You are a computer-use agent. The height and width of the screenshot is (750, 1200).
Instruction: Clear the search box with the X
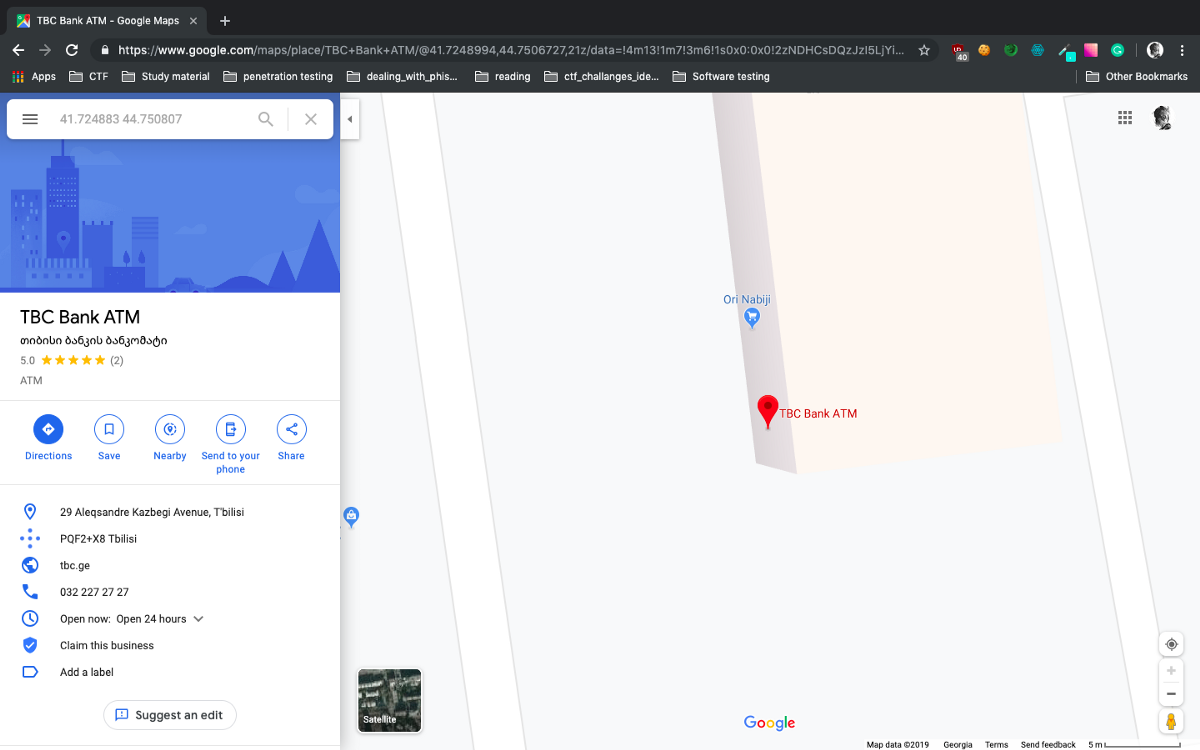point(311,119)
